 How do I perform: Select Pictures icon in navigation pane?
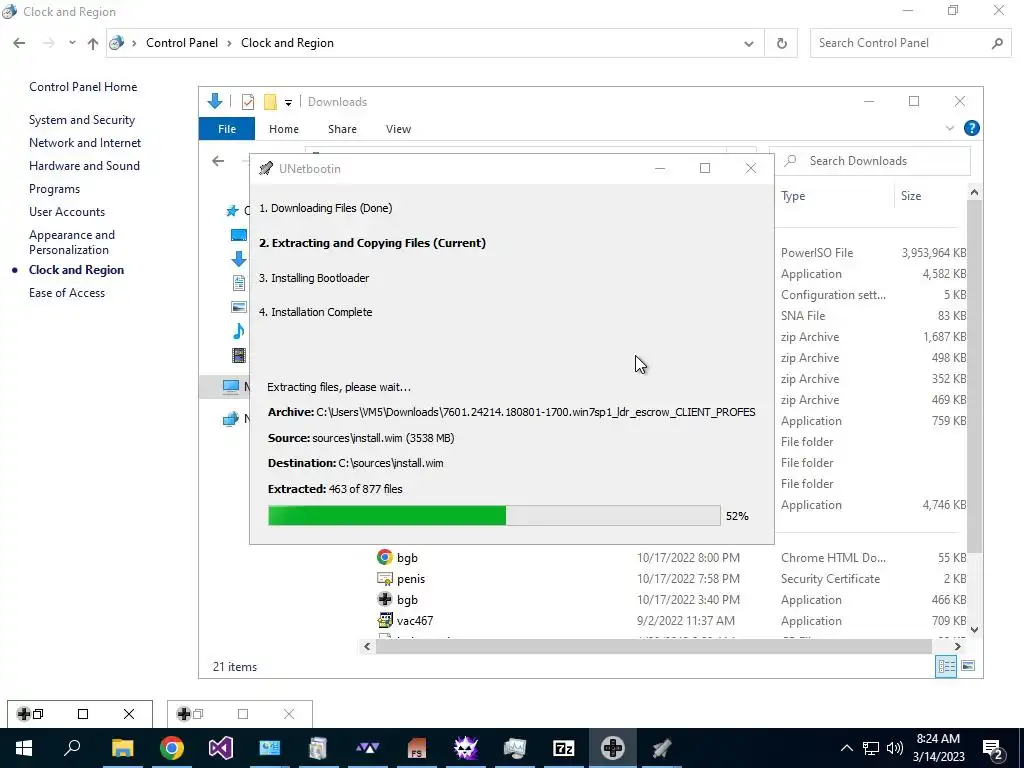point(239,307)
